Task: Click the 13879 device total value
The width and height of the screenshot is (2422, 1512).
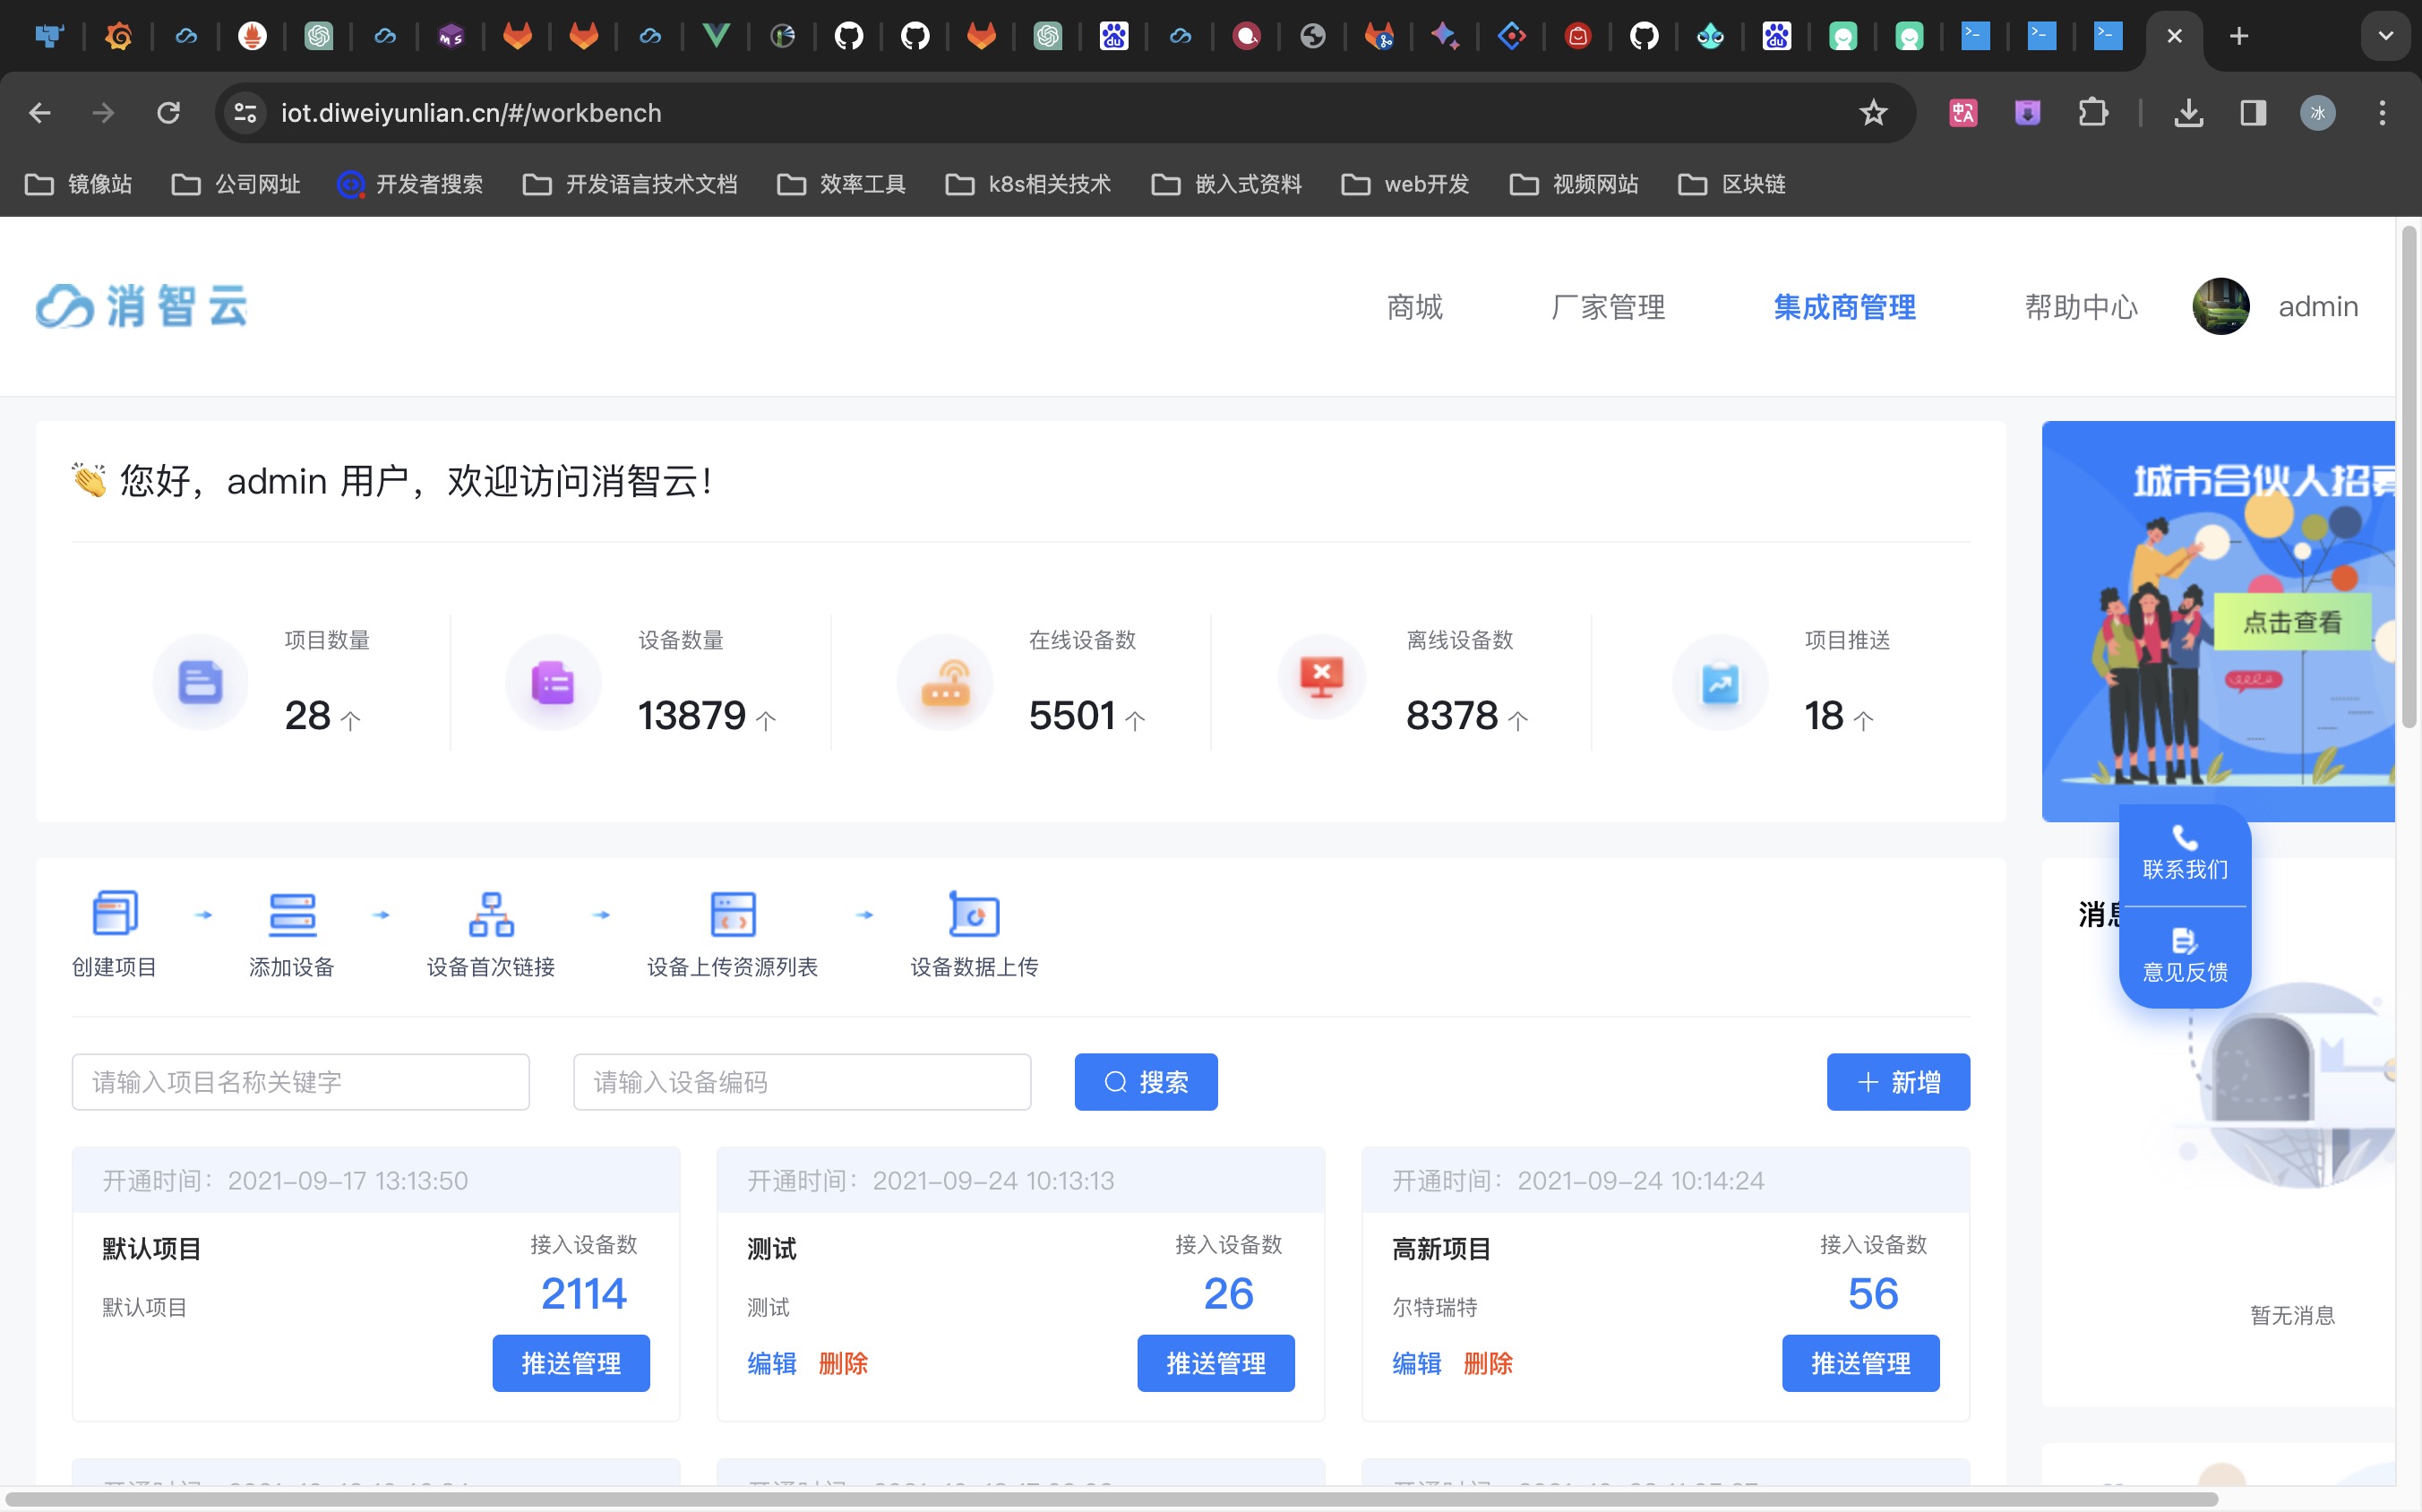Action: (x=692, y=715)
